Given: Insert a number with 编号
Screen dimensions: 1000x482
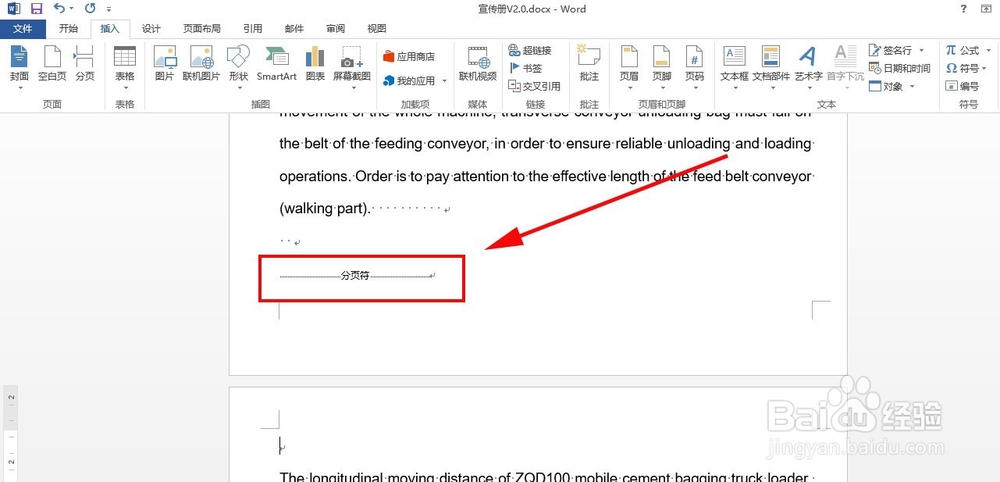Looking at the screenshot, I should point(962,86).
